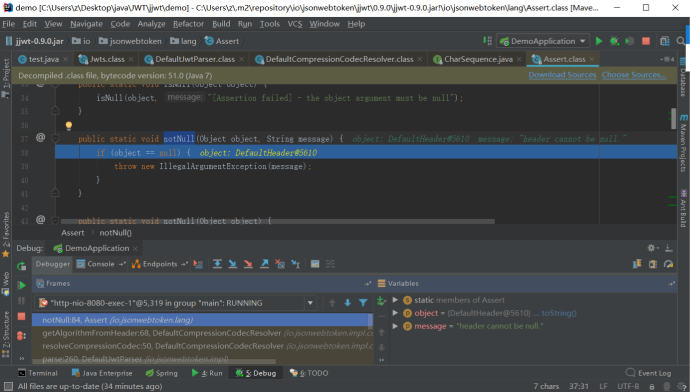
Task: Force step into red arrow icon
Action: point(248,264)
